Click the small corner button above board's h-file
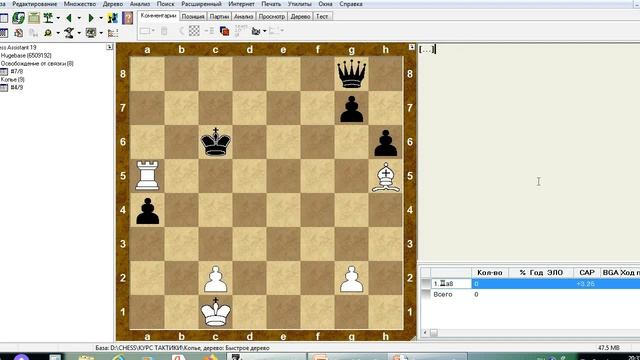 pos(411,47)
